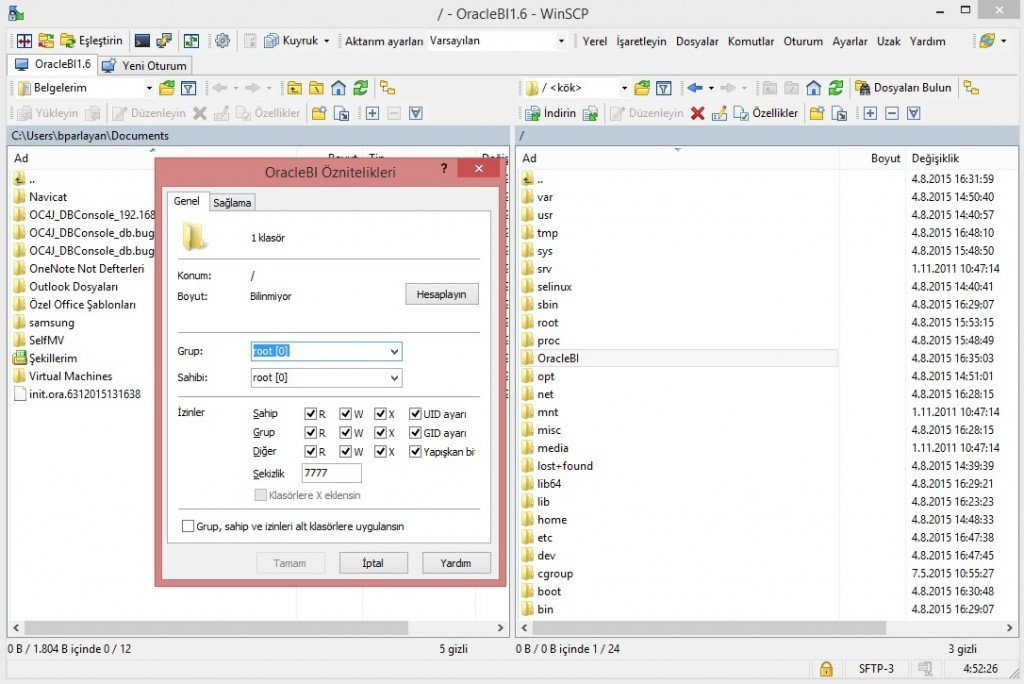Open the console terminal icon
The height and width of the screenshot is (684, 1024).
142,41
